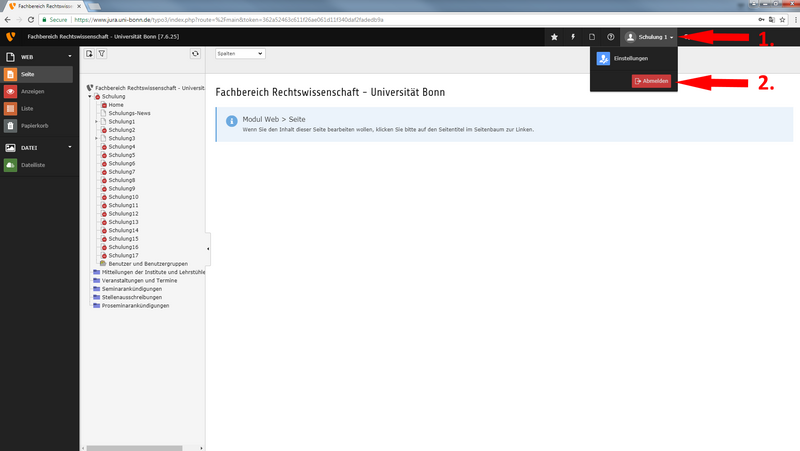Open the Proseminarankündigungen folder
The width and height of the screenshot is (800, 451).
pyautogui.click(x=135, y=306)
